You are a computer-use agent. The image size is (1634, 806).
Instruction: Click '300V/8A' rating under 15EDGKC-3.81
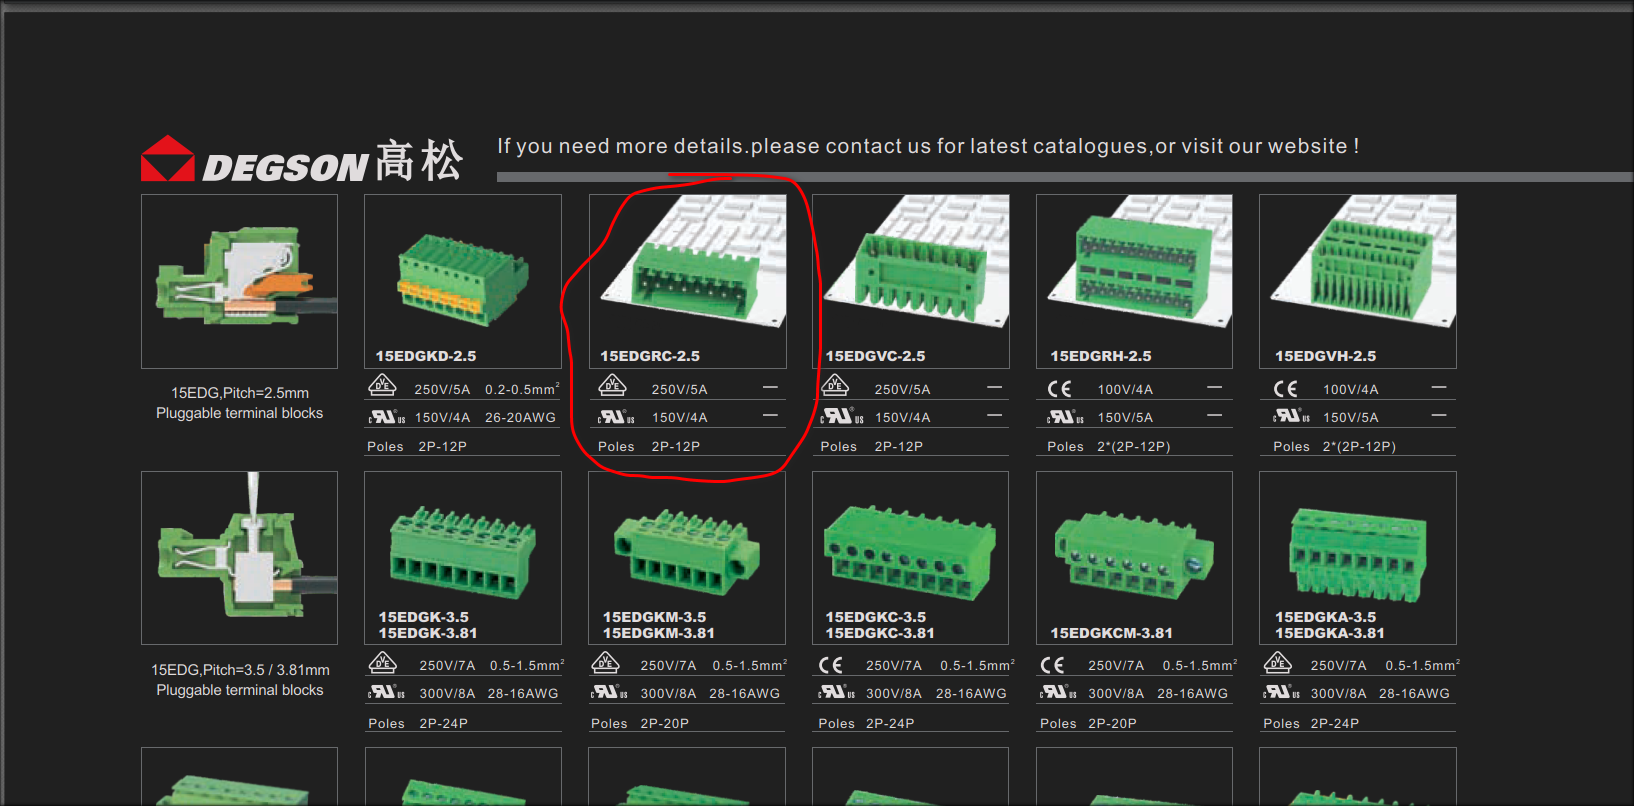(894, 694)
